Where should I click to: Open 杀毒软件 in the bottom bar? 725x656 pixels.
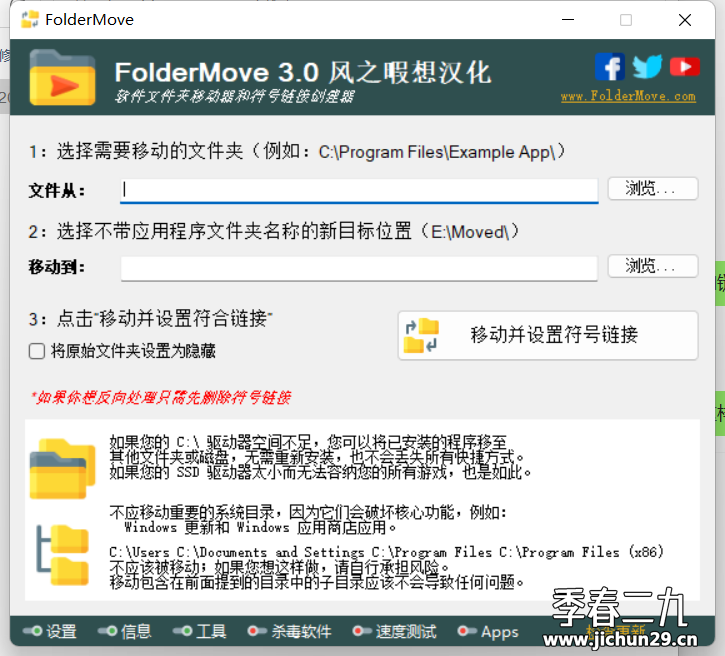301,631
